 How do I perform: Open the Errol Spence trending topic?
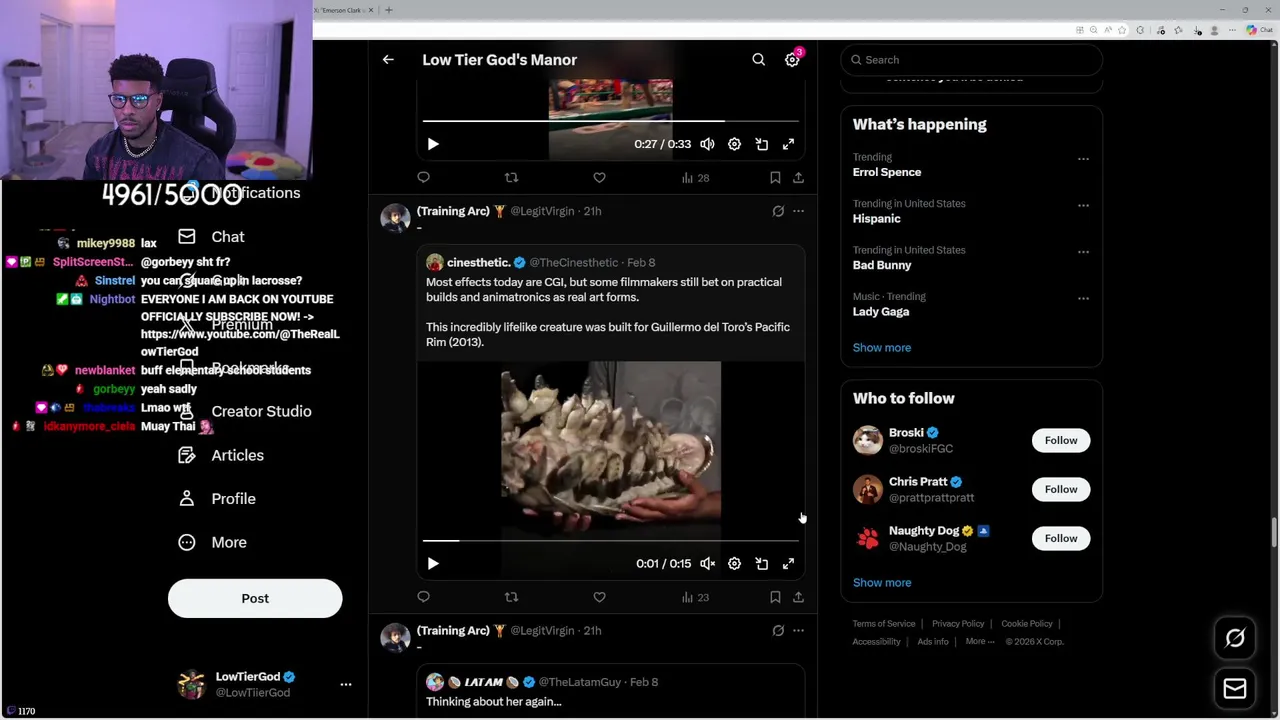(x=887, y=172)
